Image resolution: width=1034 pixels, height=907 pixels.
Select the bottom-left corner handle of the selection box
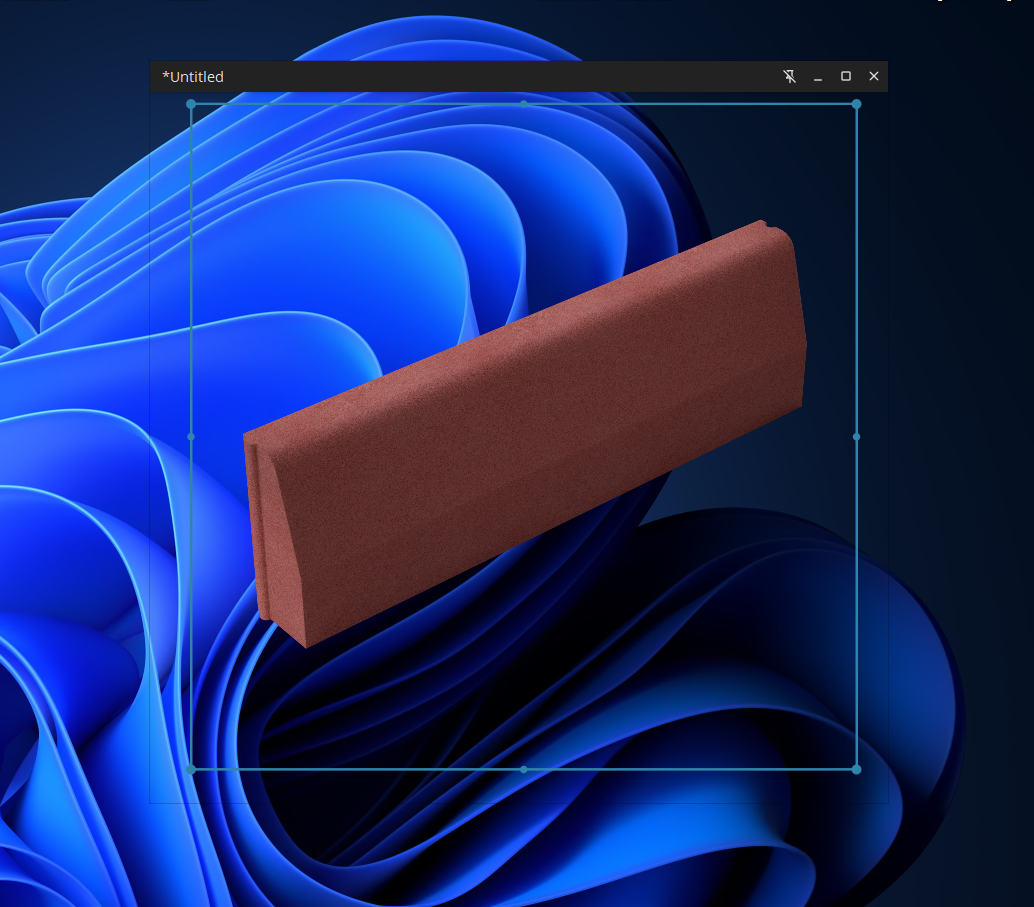coord(191,769)
